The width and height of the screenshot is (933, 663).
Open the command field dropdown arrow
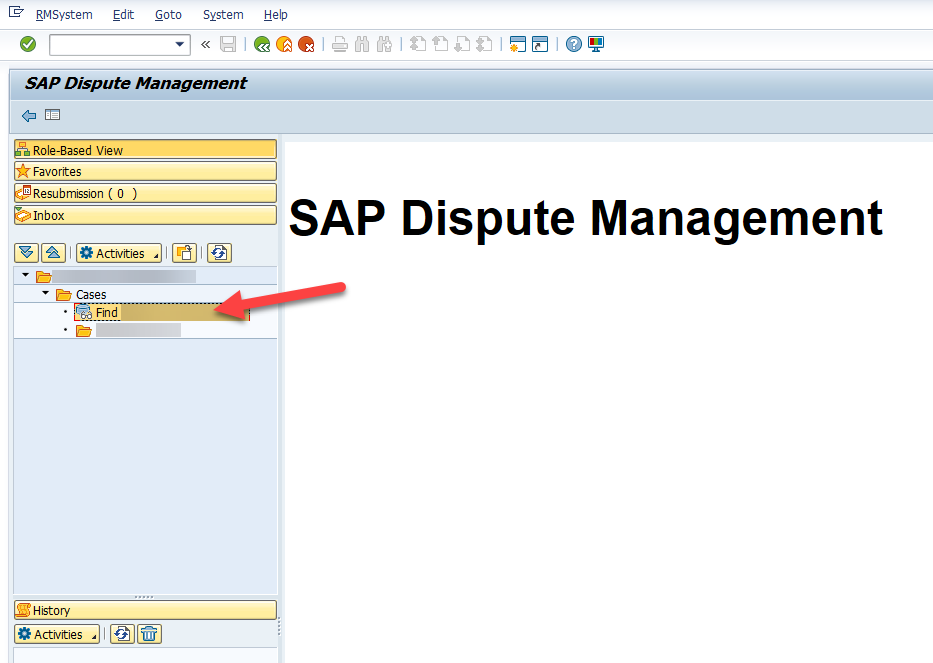[179, 44]
